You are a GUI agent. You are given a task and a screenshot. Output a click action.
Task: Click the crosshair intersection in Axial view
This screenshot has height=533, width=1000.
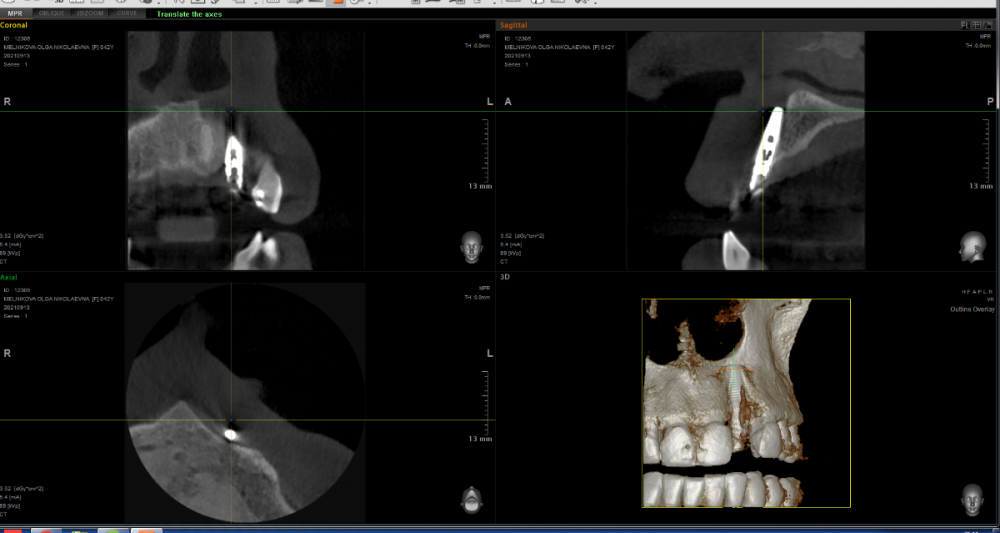tap(231, 420)
